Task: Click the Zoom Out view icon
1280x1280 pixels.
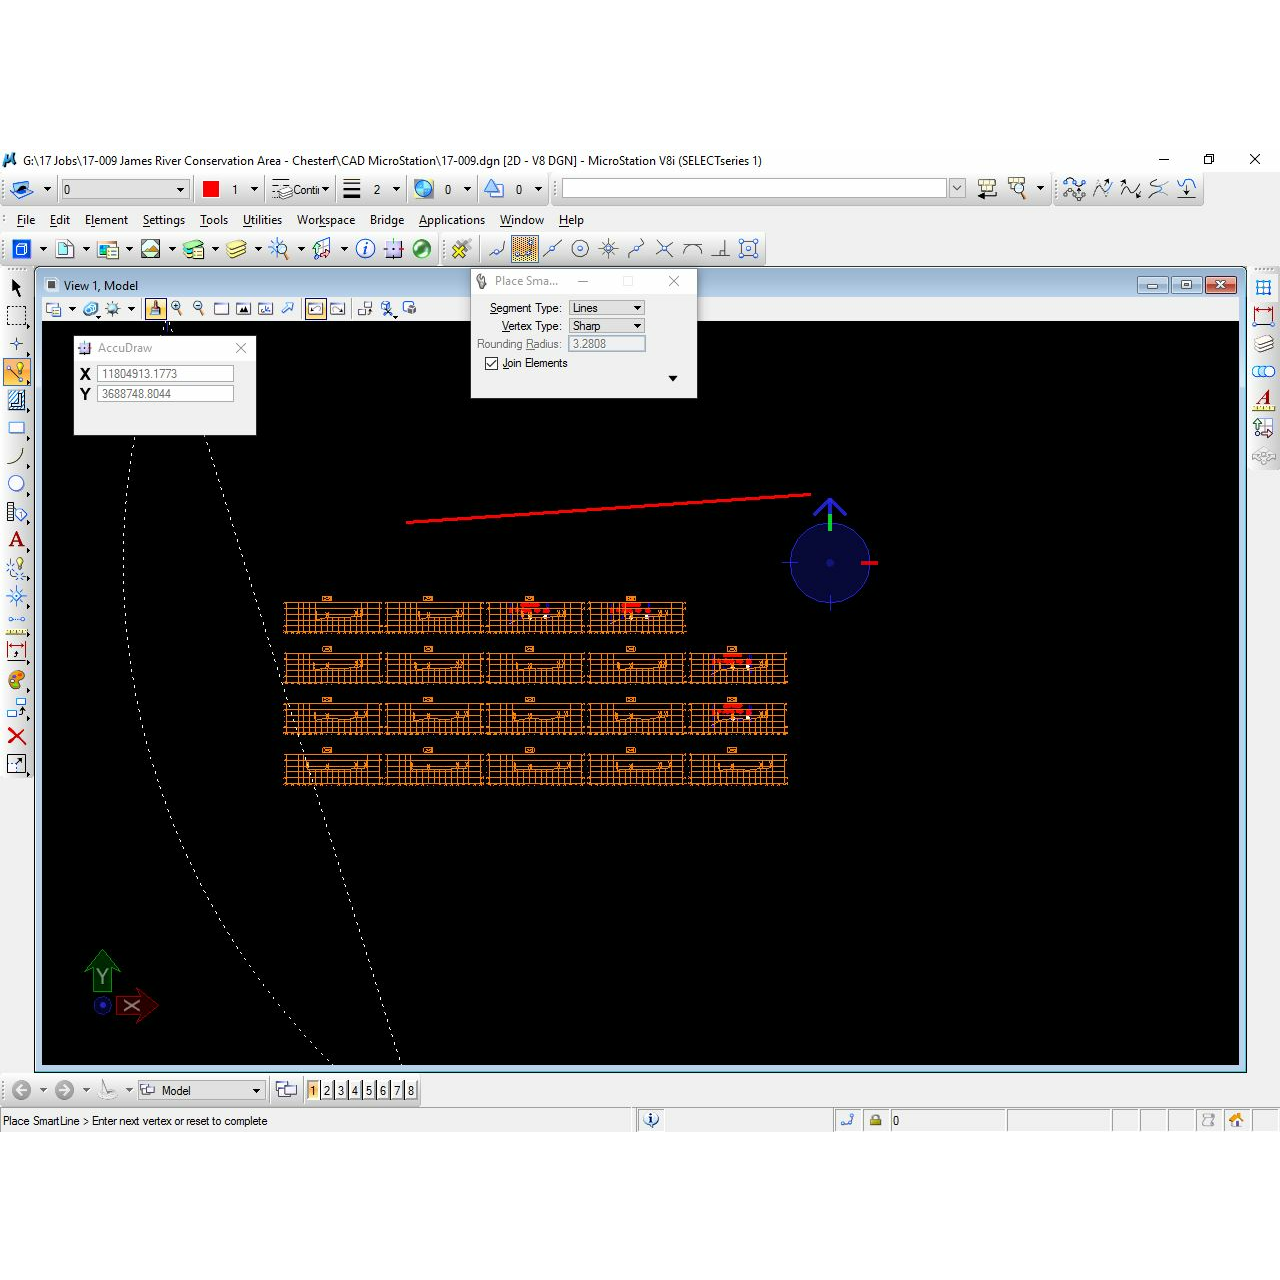Action: point(199,309)
